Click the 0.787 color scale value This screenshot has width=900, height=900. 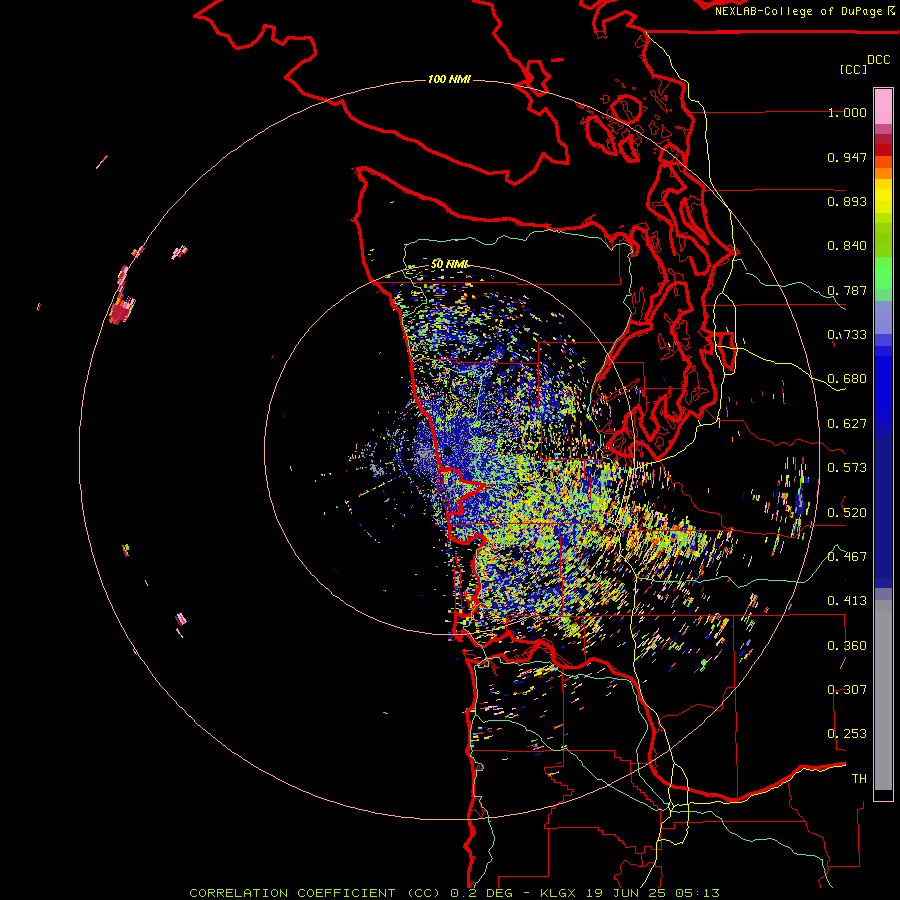pos(847,290)
